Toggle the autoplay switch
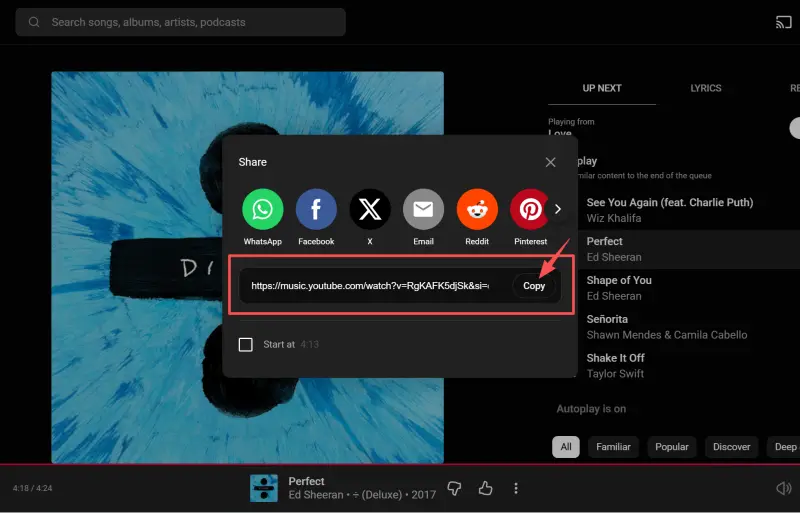The height and width of the screenshot is (513, 800). 795,128
